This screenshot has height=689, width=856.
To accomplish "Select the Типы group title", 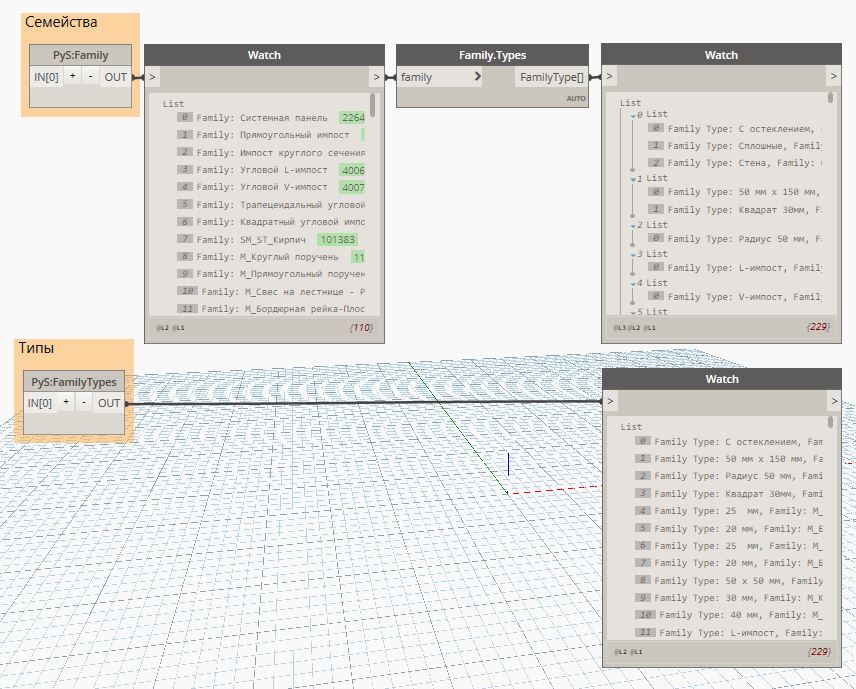I will (36, 348).
